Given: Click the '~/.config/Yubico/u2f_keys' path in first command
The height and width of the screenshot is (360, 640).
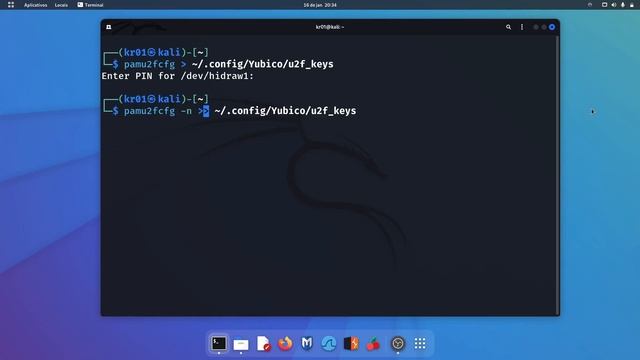Looking at the screenshot, I should pos(262,64).
